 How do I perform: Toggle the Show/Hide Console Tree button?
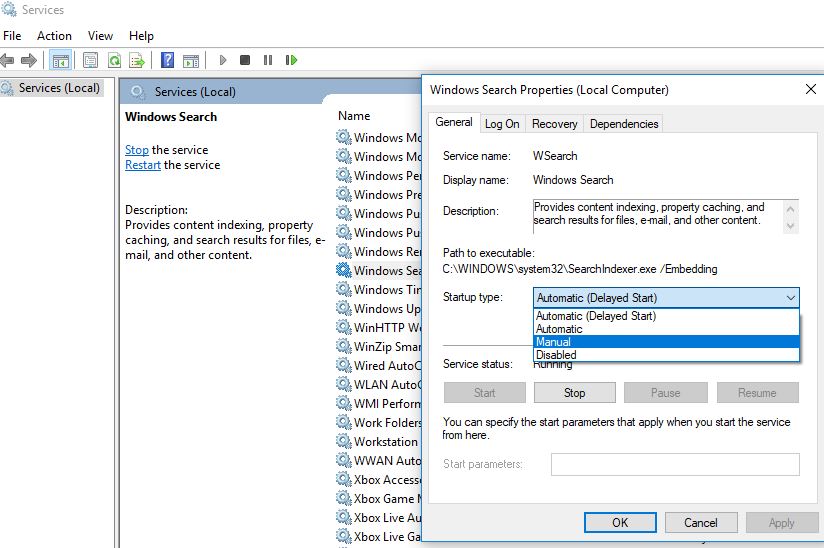(x=60, y=60)
